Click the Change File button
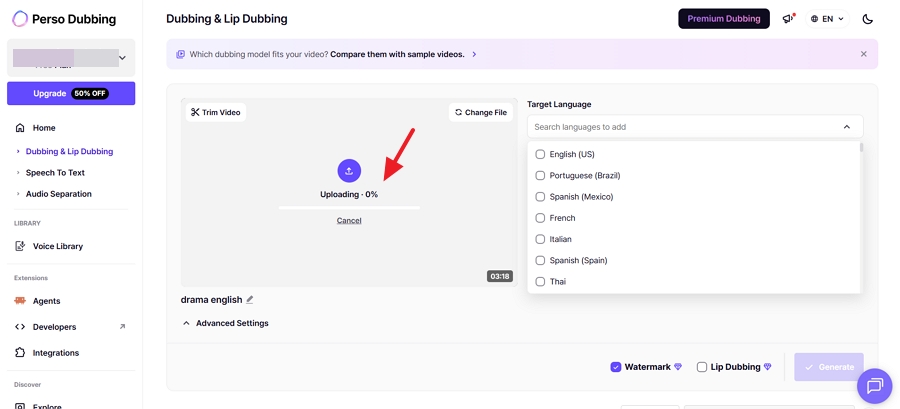 (x=480, y=112)
